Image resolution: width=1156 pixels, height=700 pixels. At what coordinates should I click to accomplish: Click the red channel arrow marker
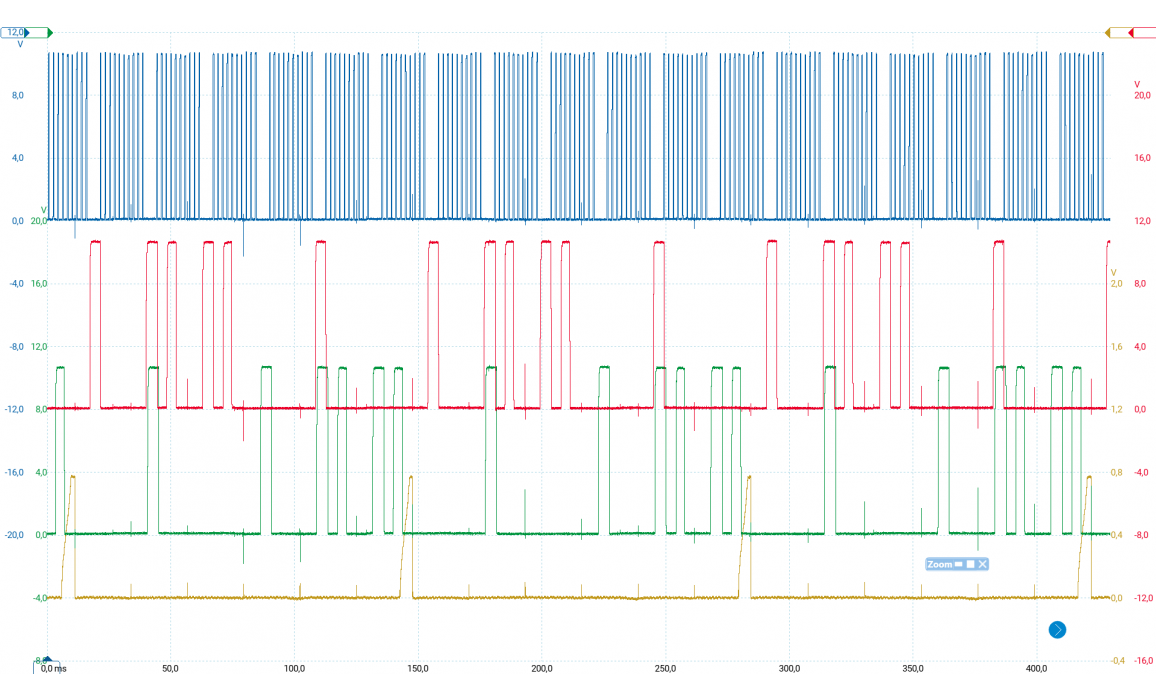(x=1131, y=33)
